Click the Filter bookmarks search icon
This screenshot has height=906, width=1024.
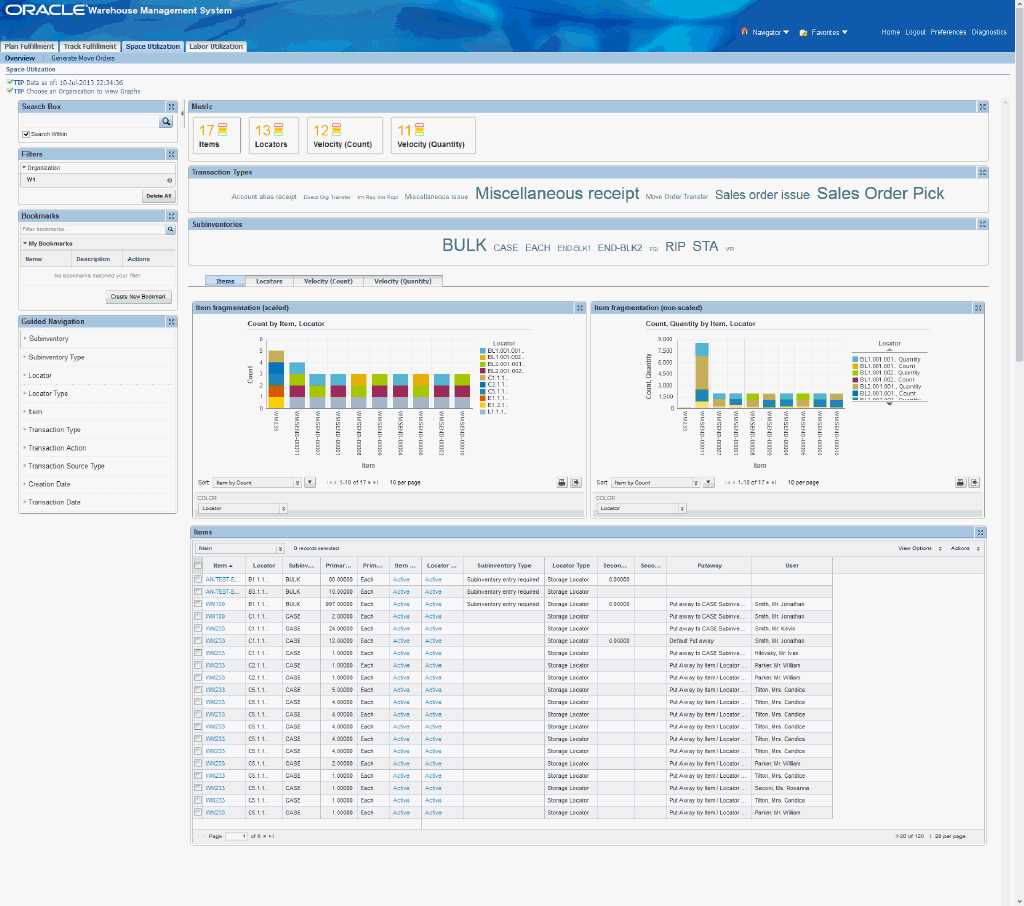170,229
